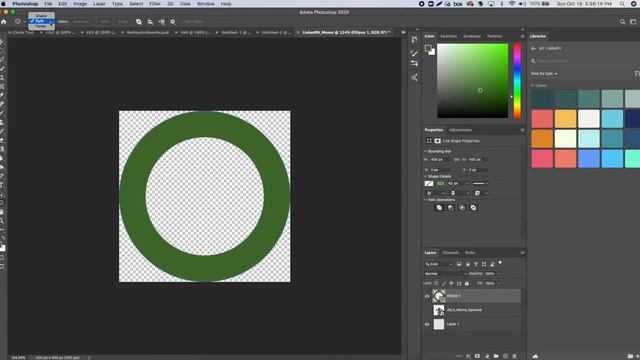This screenshot has height=360, width=640.
Task: Pick the orange-yellow library color swatch
Action: click(565, 119)
